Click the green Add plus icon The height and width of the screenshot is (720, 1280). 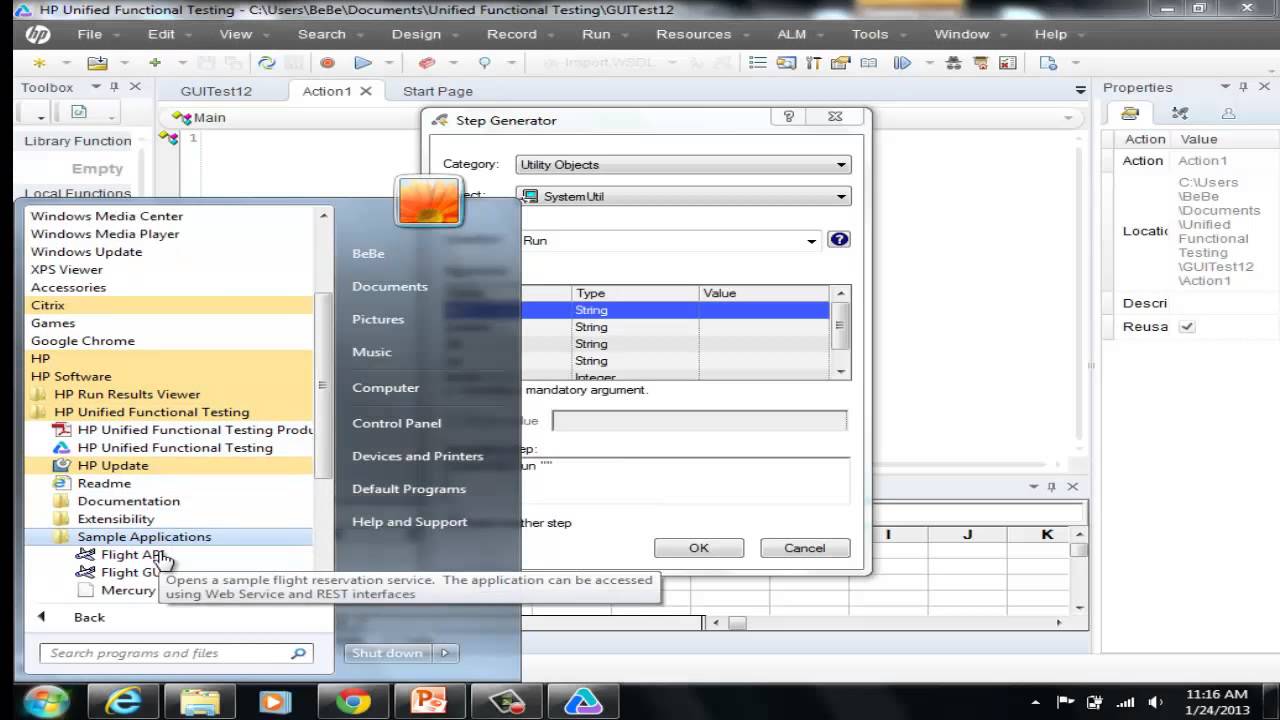click(x=155, y=62)
